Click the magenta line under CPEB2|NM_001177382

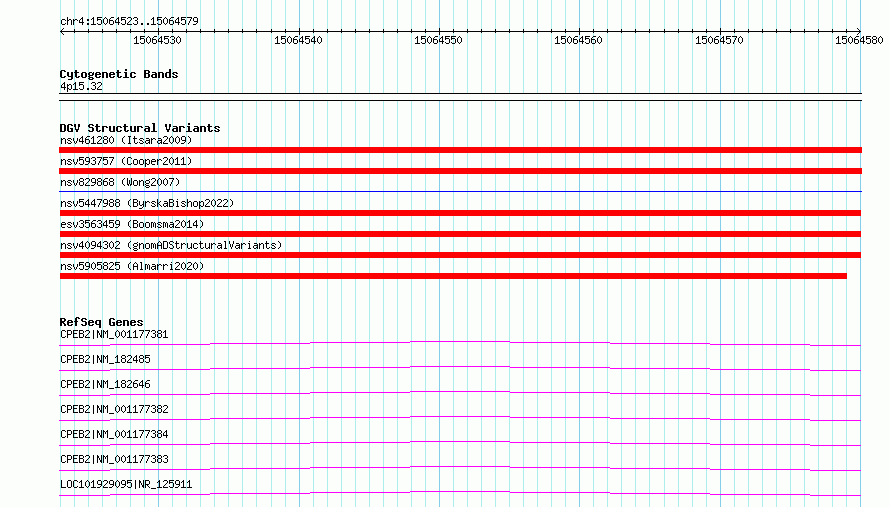(460, 418)
